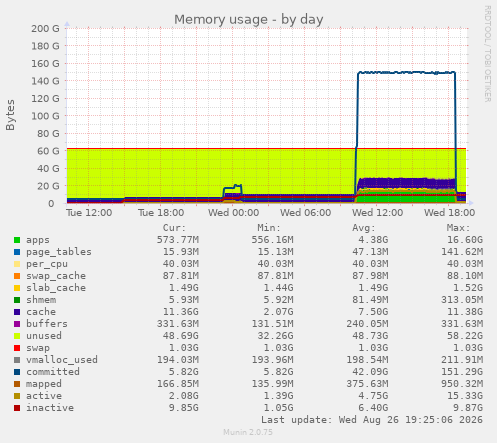
Task: Click the '60 G' y-axis label
Action: tap(48, 151)
